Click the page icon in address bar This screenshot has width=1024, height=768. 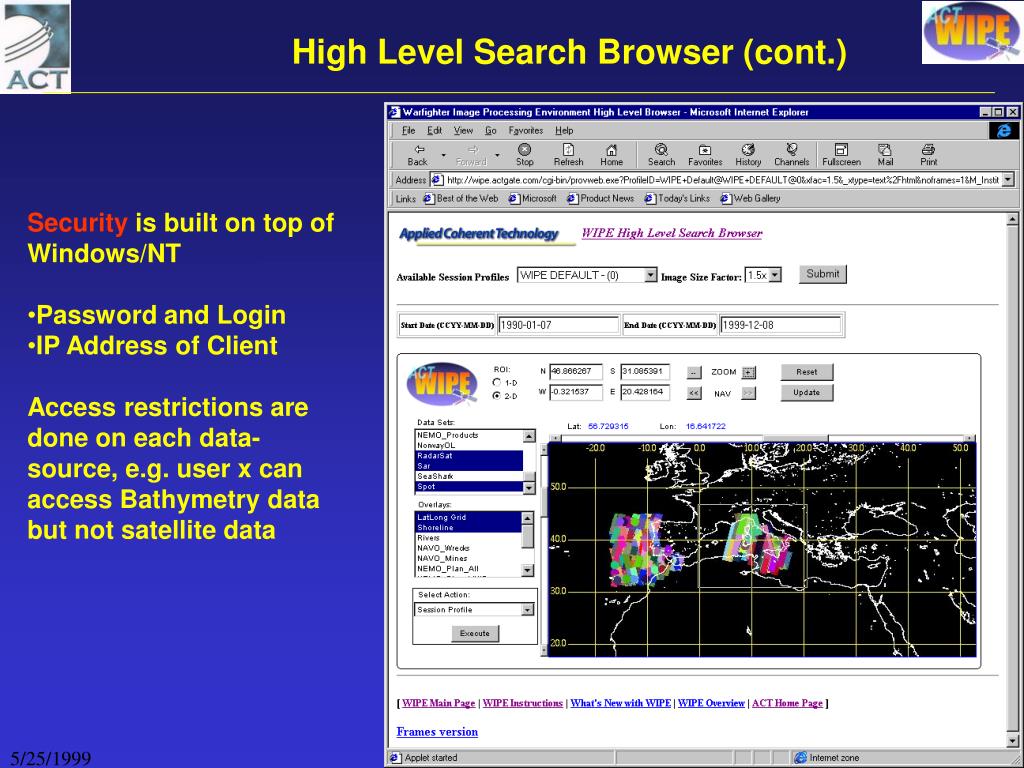click(437, 180)
